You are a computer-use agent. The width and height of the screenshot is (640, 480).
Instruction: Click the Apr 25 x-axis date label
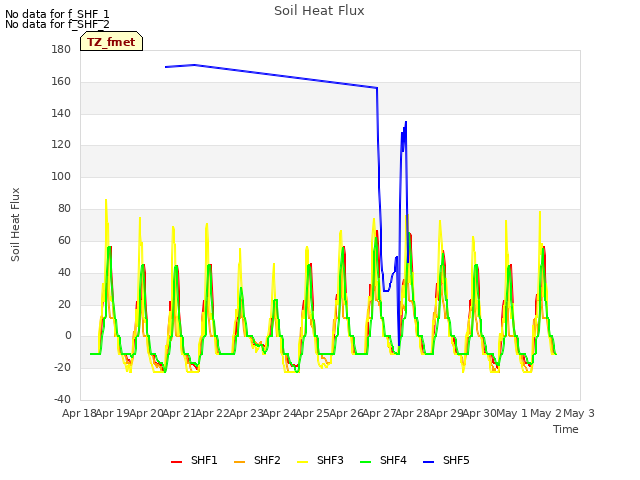tap(313, 413)
